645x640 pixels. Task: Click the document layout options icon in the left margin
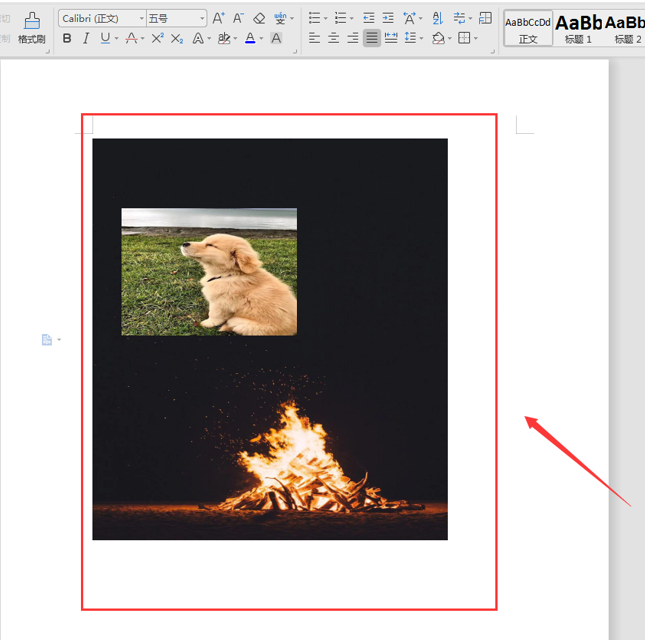pos(47,340)
